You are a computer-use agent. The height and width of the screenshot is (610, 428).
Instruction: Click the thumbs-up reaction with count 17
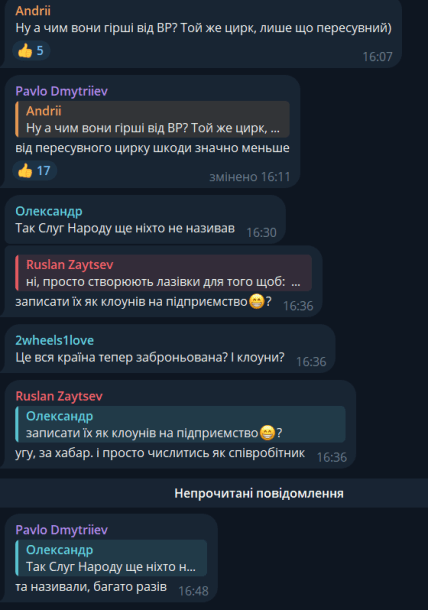pos(35,170)
